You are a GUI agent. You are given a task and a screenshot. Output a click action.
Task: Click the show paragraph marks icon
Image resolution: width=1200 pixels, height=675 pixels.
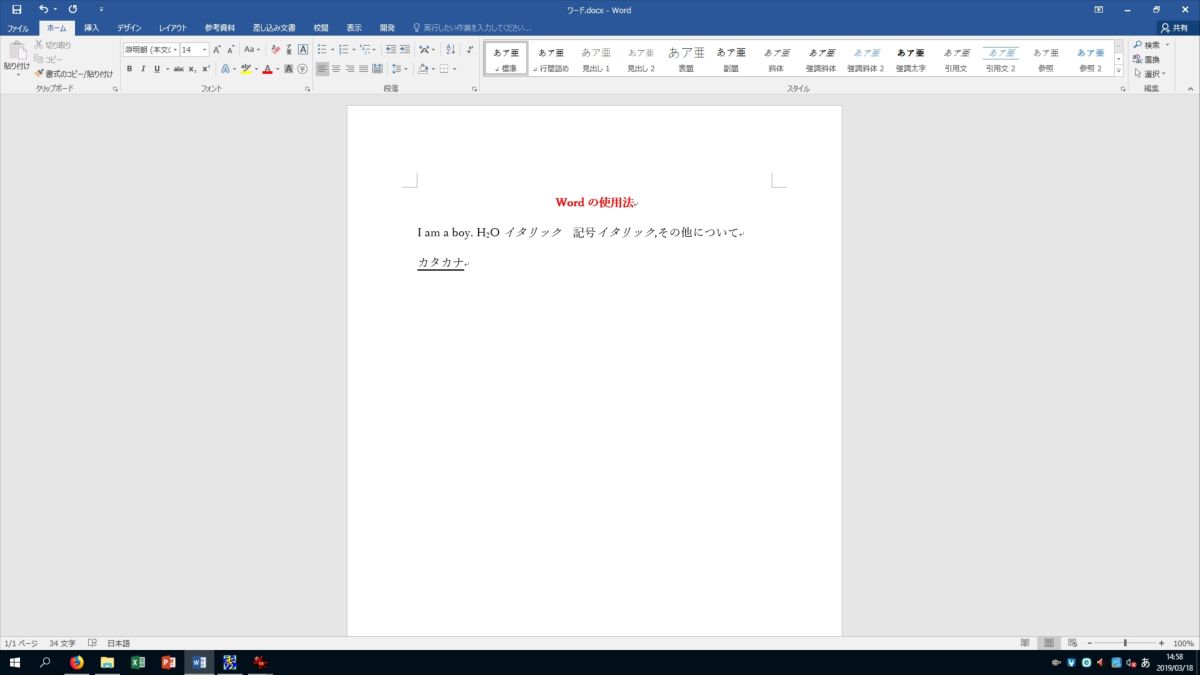pyautogui.click(x=470, y=49)
